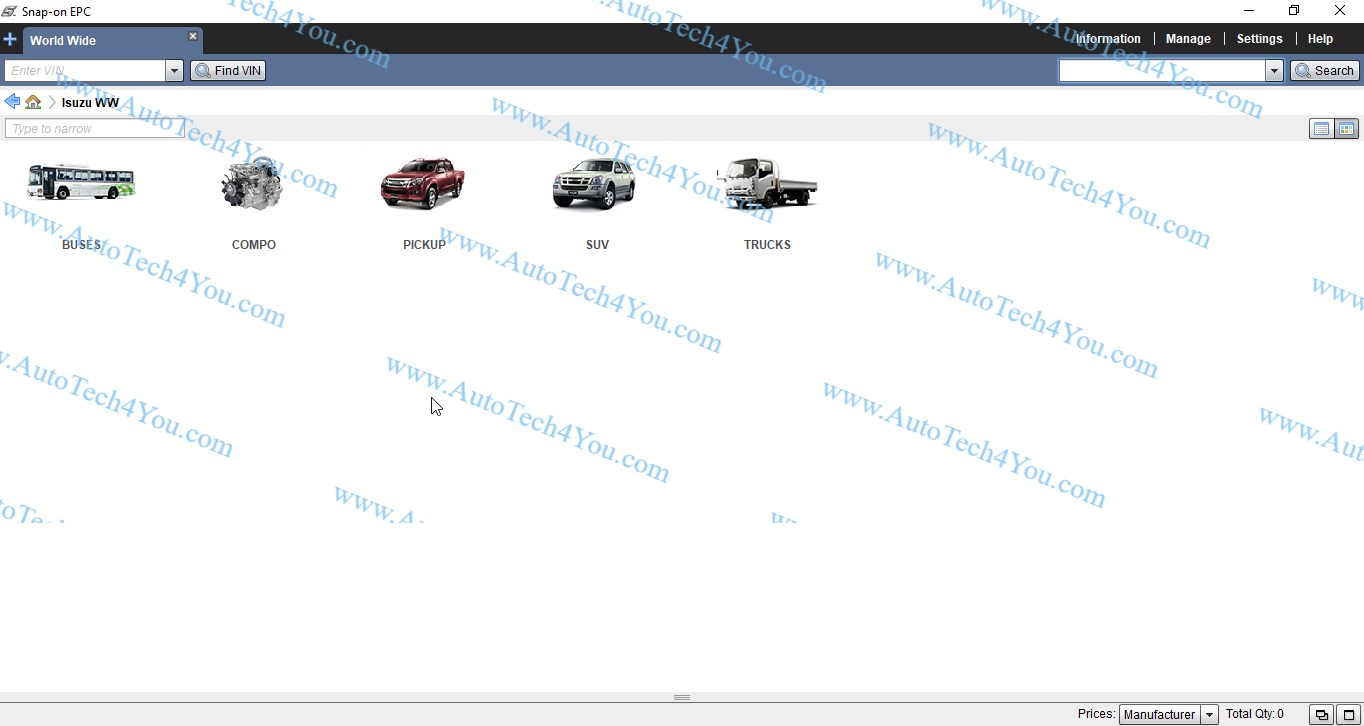Open the Information menu
This screenshot has width=1364, height=726.
tap(1108, 39)
